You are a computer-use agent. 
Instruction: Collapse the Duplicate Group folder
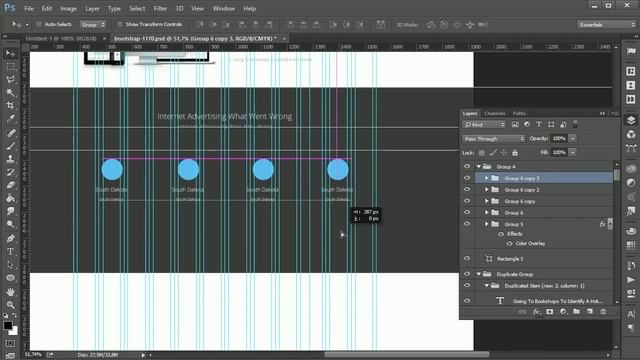click(x=479, y=274)
